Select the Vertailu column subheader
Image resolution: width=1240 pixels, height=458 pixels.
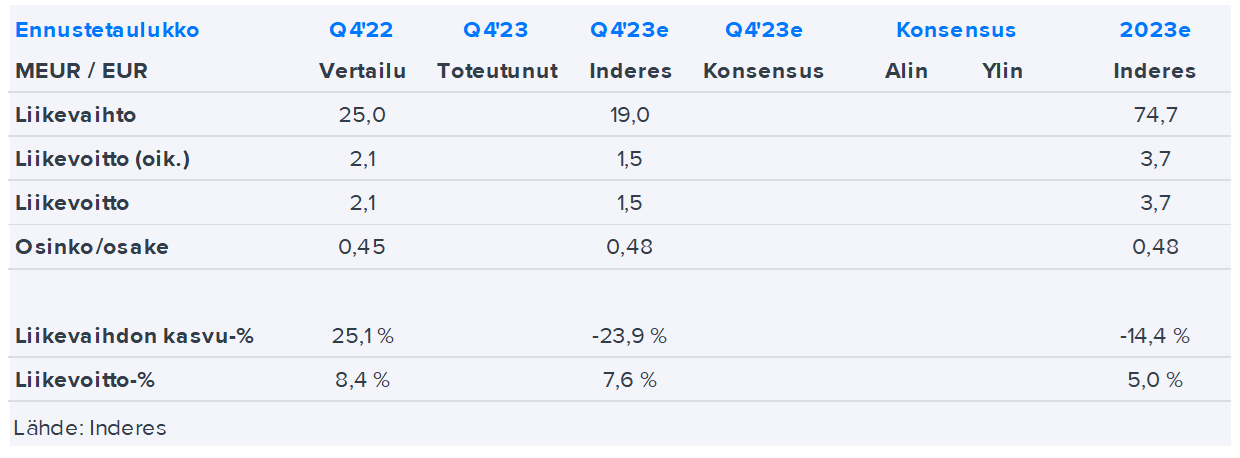tap(362, 71)
